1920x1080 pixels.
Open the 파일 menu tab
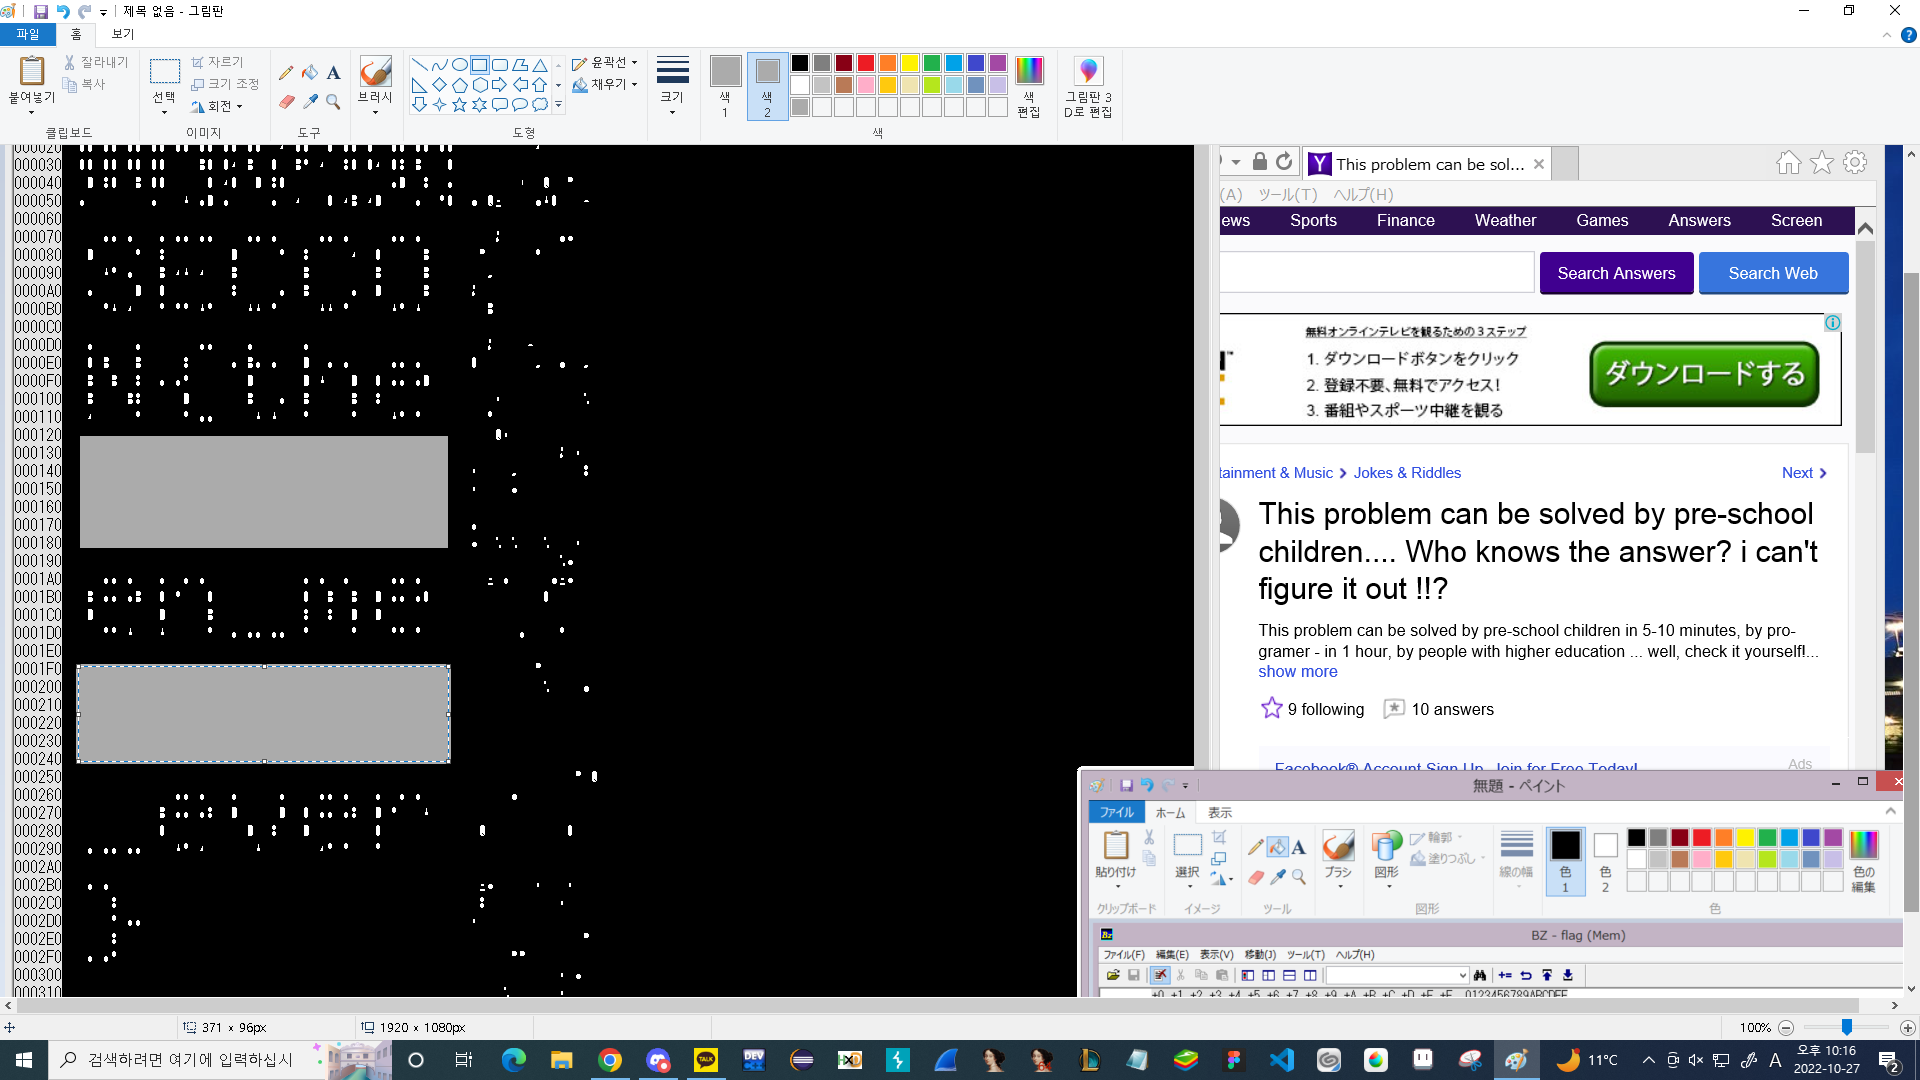(28, 34)
